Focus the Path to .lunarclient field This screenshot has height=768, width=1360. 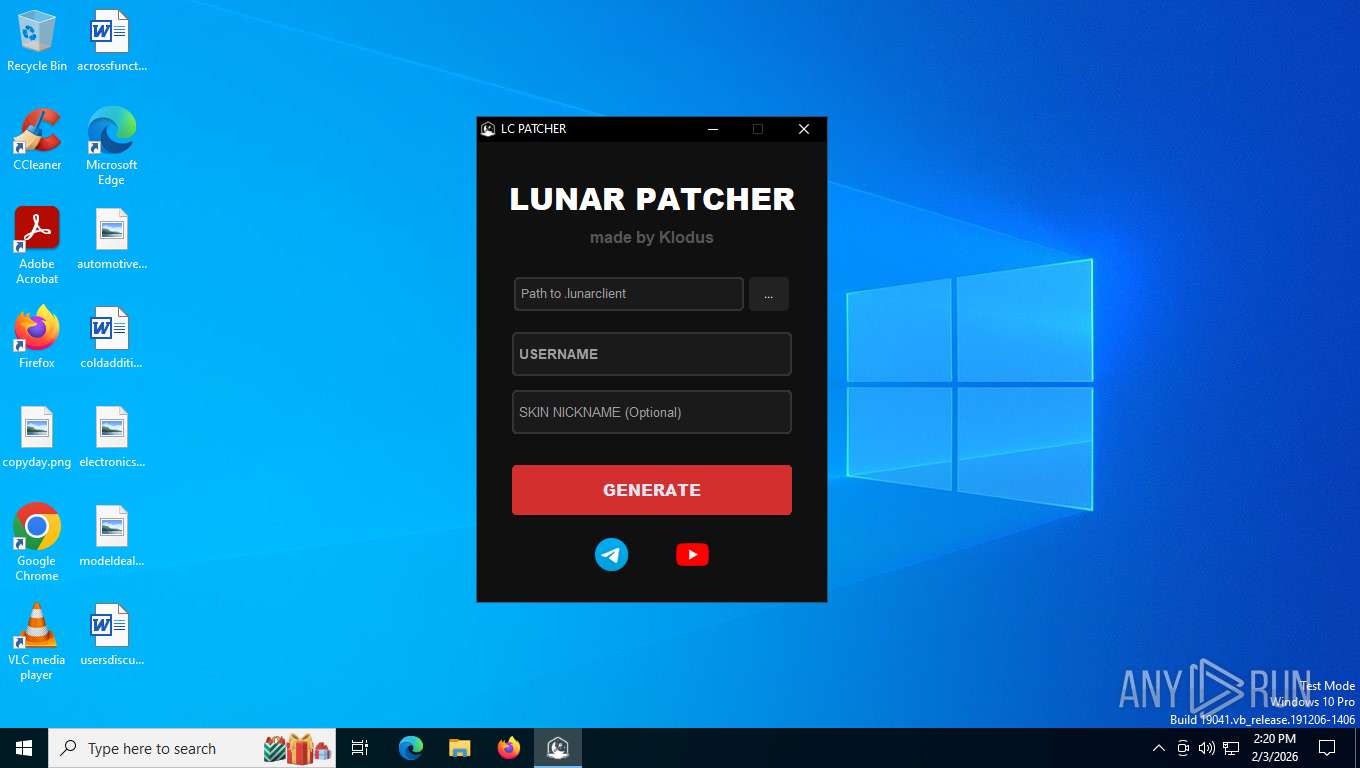point(629,294)
